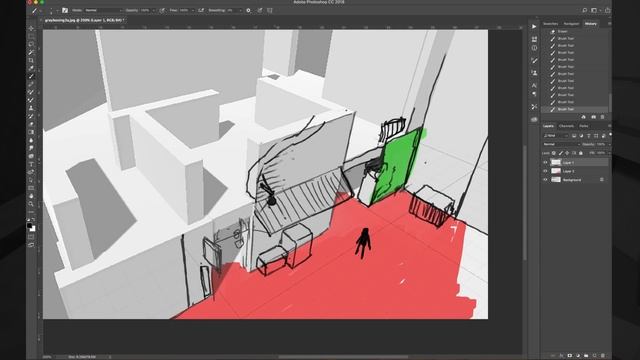Open the Paragraph panel icon
This screenshot has width=640, height=360.
point(534,94)
